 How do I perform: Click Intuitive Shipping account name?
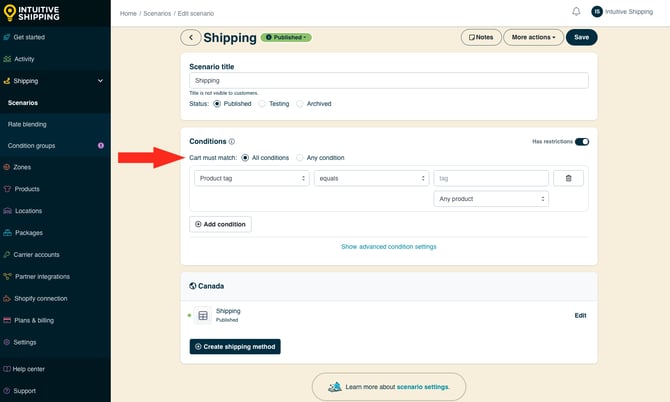click(x=629, y=12)
